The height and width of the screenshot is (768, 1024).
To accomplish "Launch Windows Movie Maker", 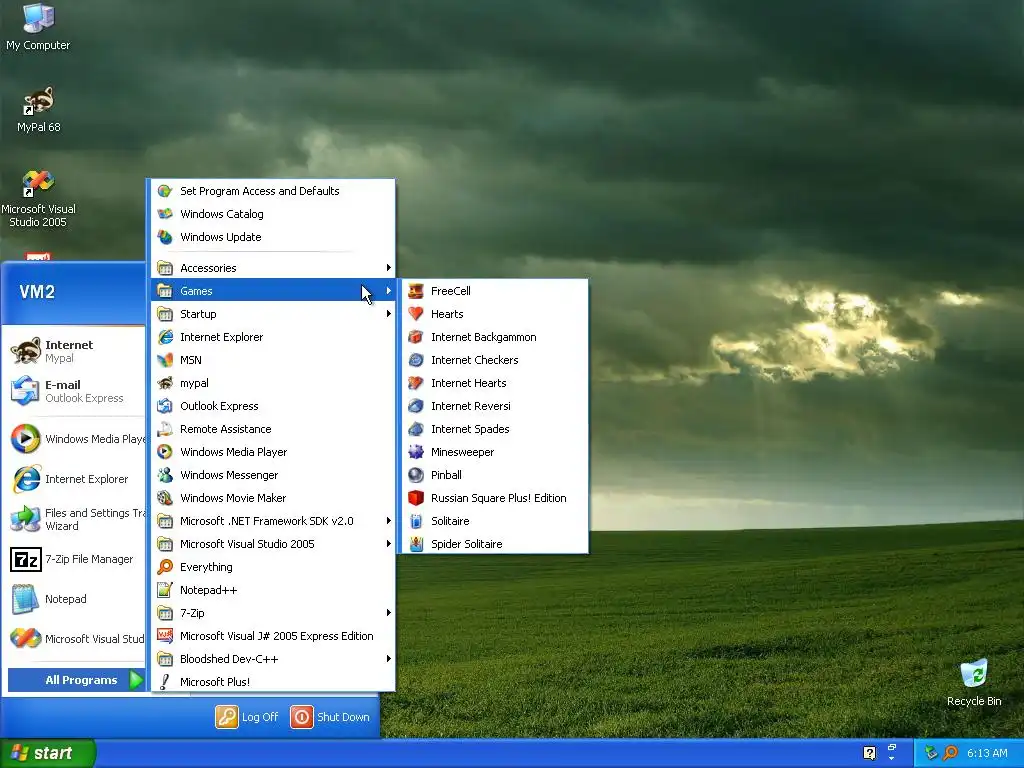I will coord(273,498).
